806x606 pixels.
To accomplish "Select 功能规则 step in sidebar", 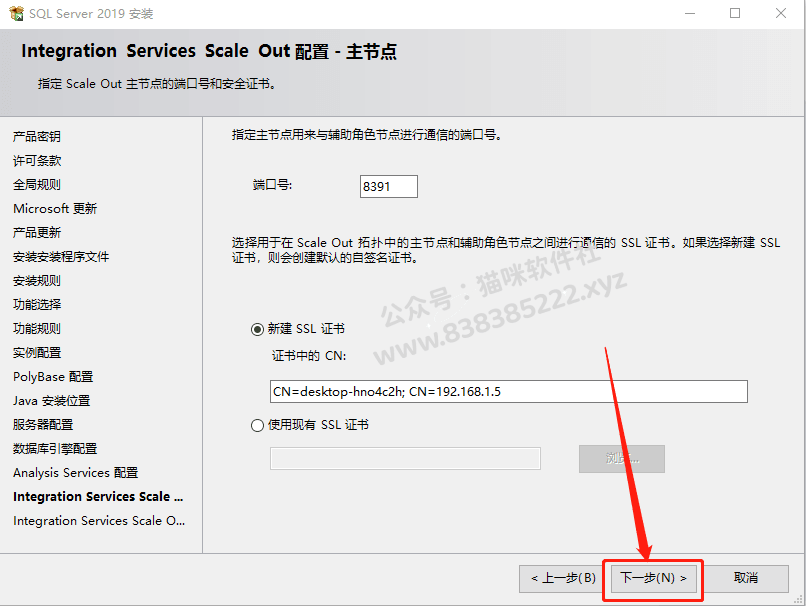I will tap(37, 328).
